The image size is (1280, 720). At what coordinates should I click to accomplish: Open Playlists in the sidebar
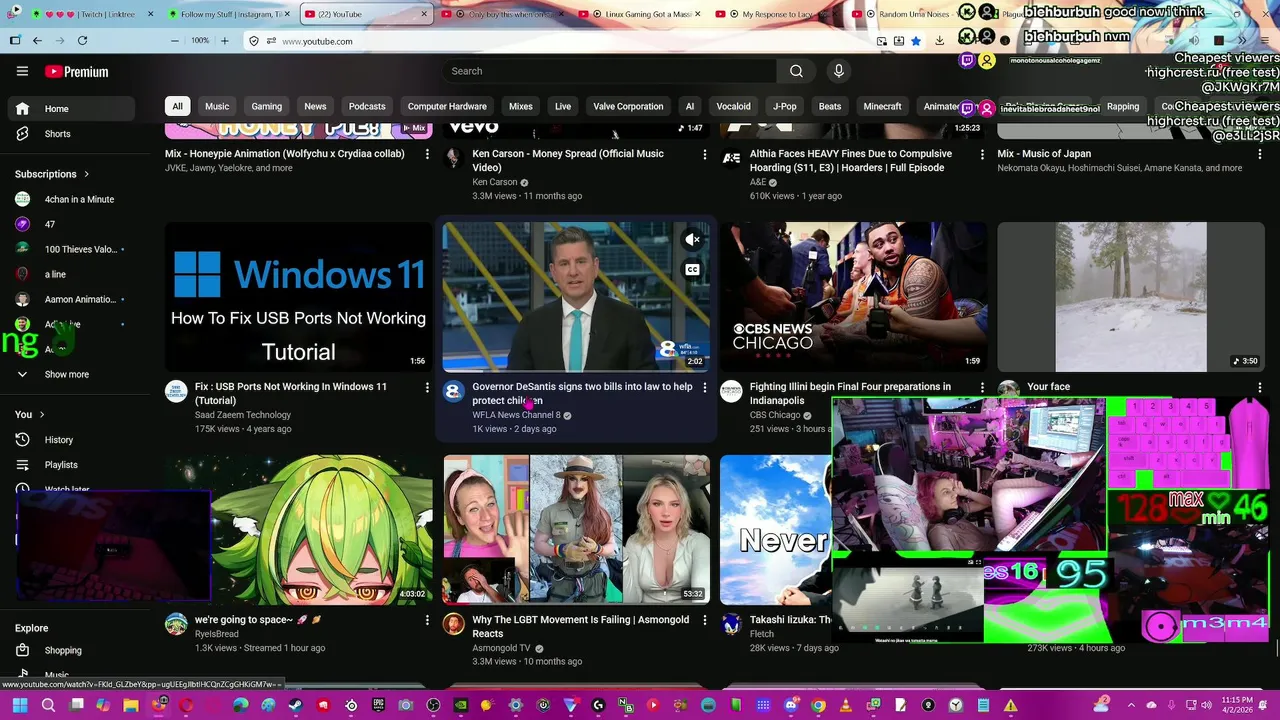coord(70,465)
